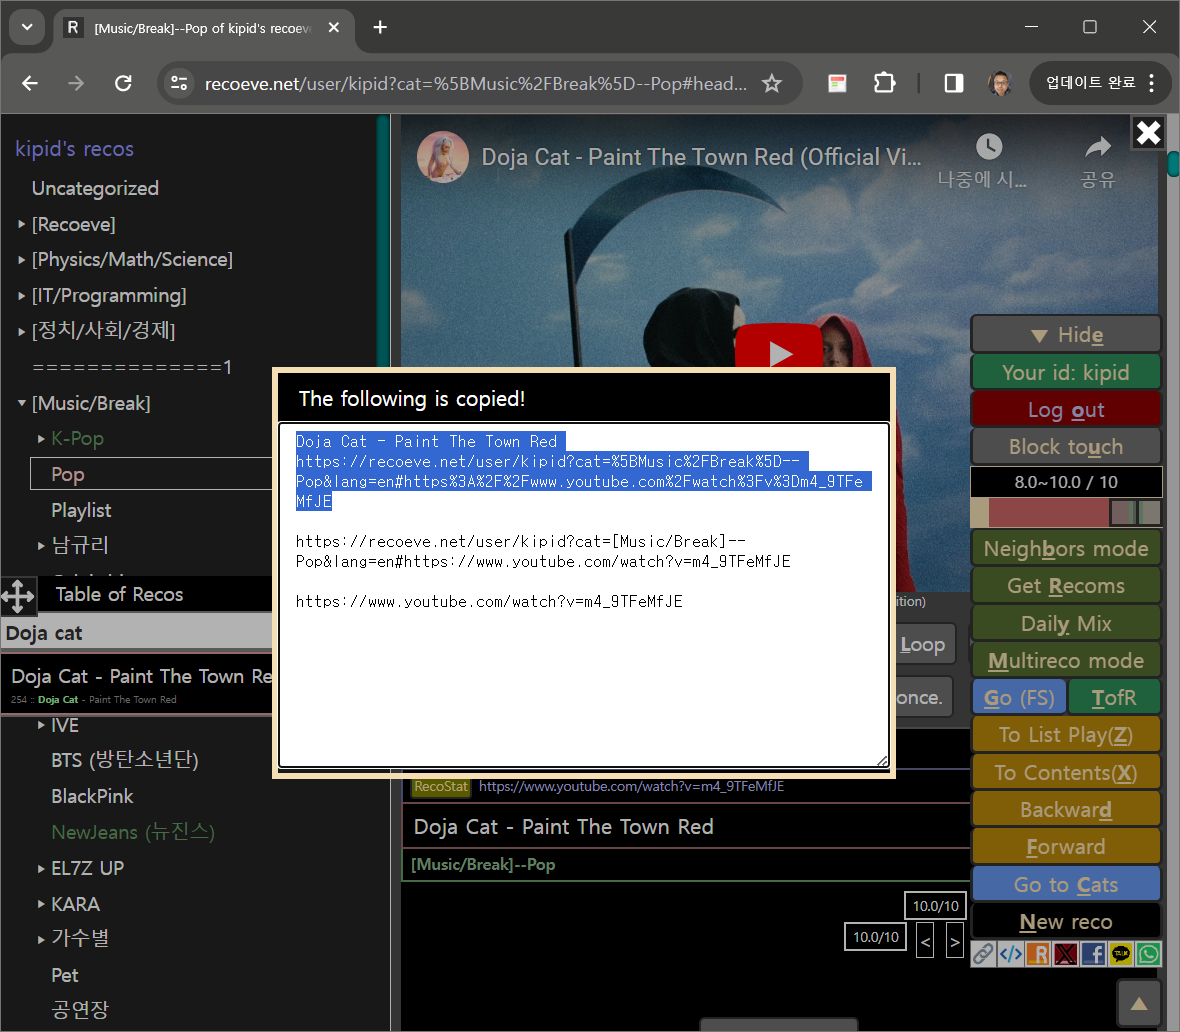Close the video overlay with white X
This screenshot has width=1180, height=1032.
[x=1148, y=133]
